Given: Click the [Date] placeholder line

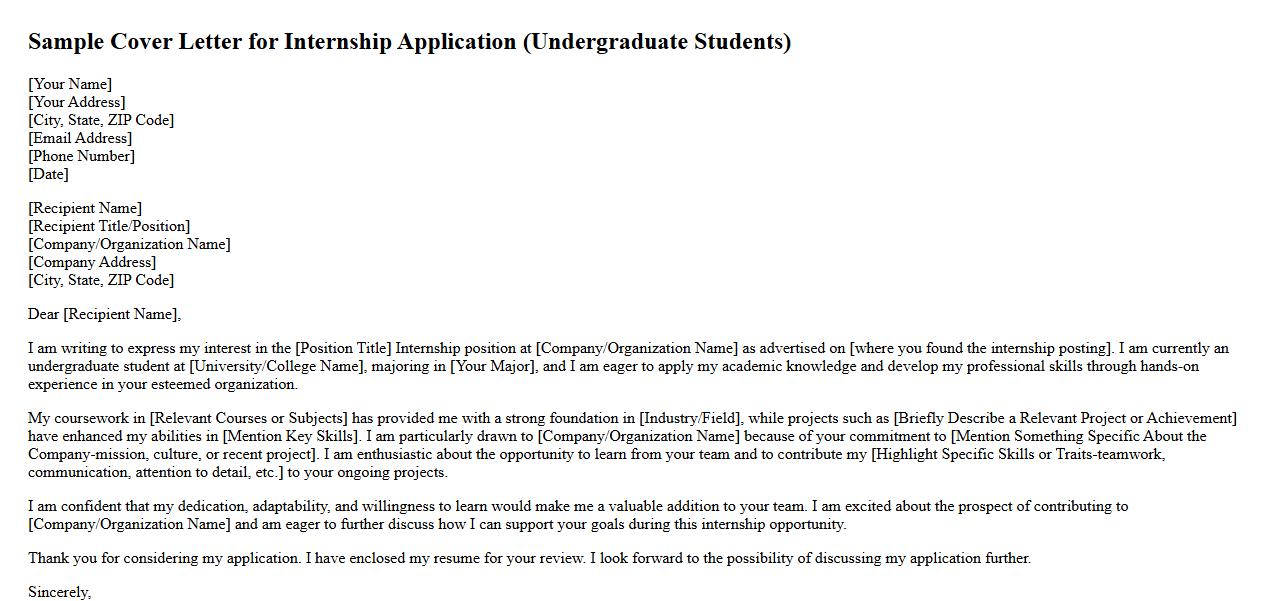Looking at the screenshot, I should pos(48,174).
